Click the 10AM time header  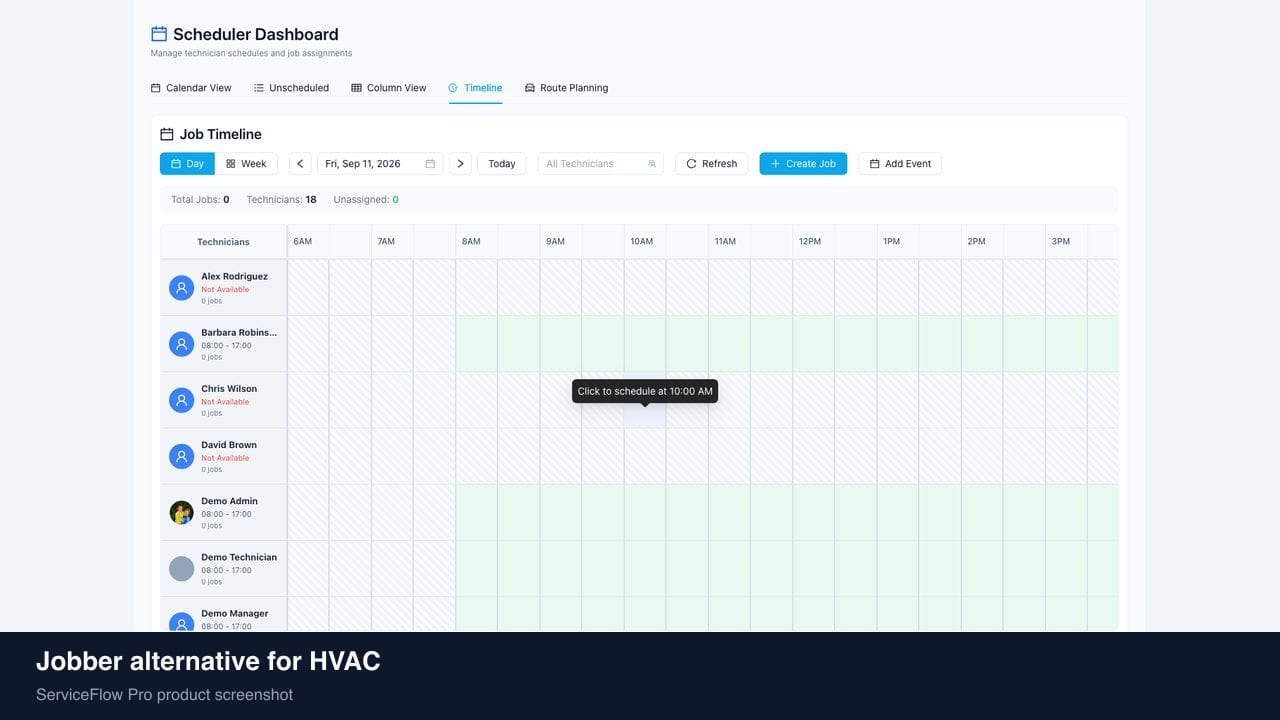pos(641,242)
